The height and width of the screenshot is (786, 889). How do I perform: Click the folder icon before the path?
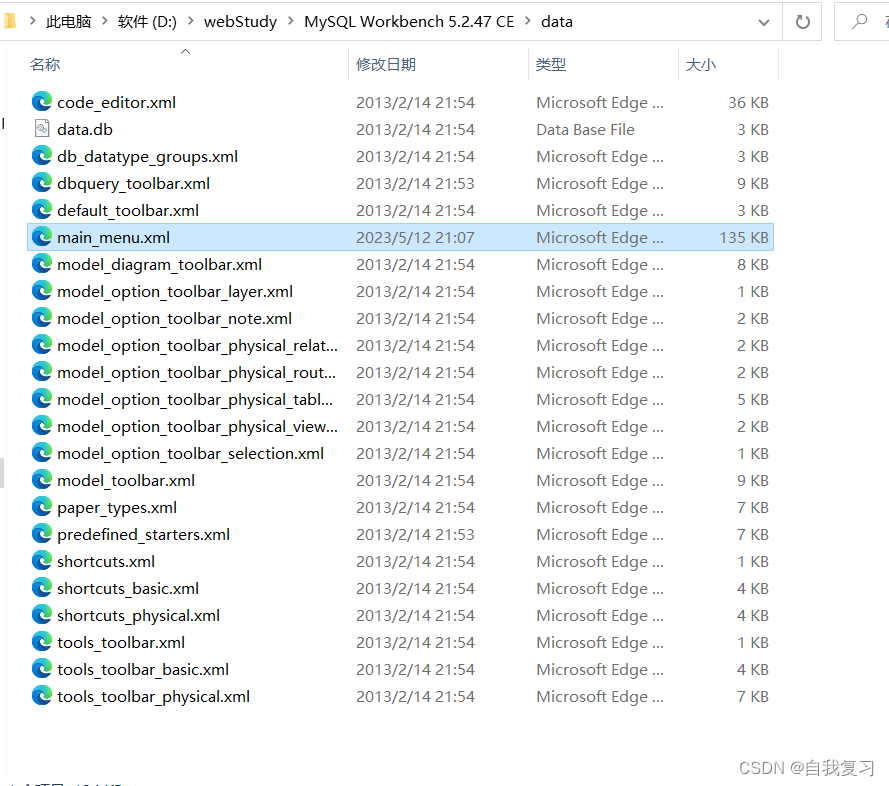pos(12,21)
